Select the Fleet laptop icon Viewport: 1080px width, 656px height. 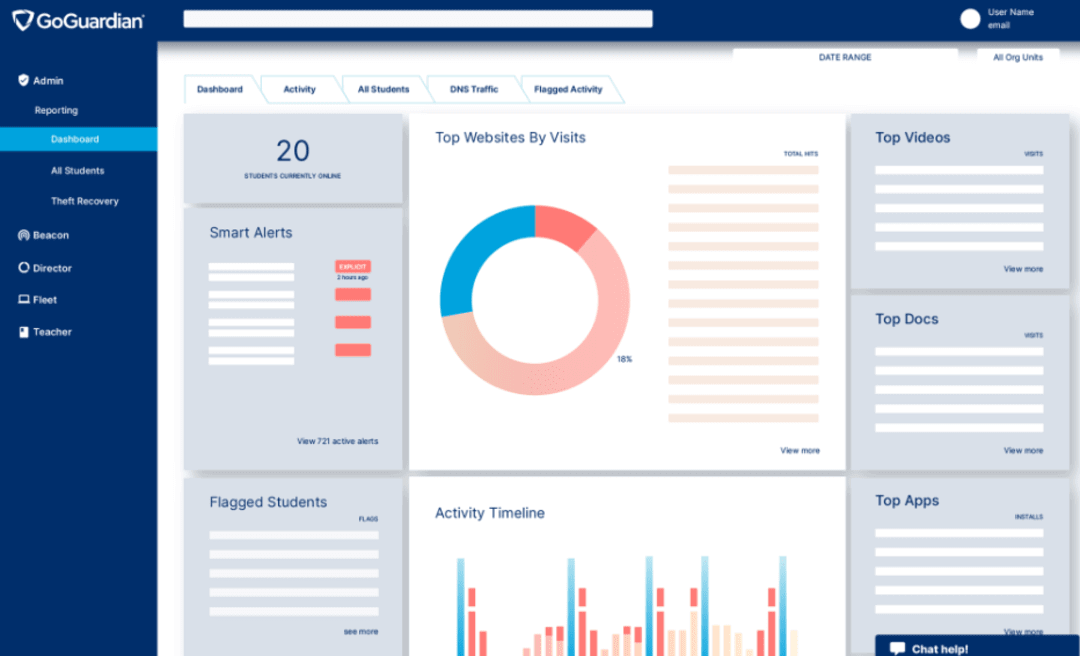pos(22,299)
